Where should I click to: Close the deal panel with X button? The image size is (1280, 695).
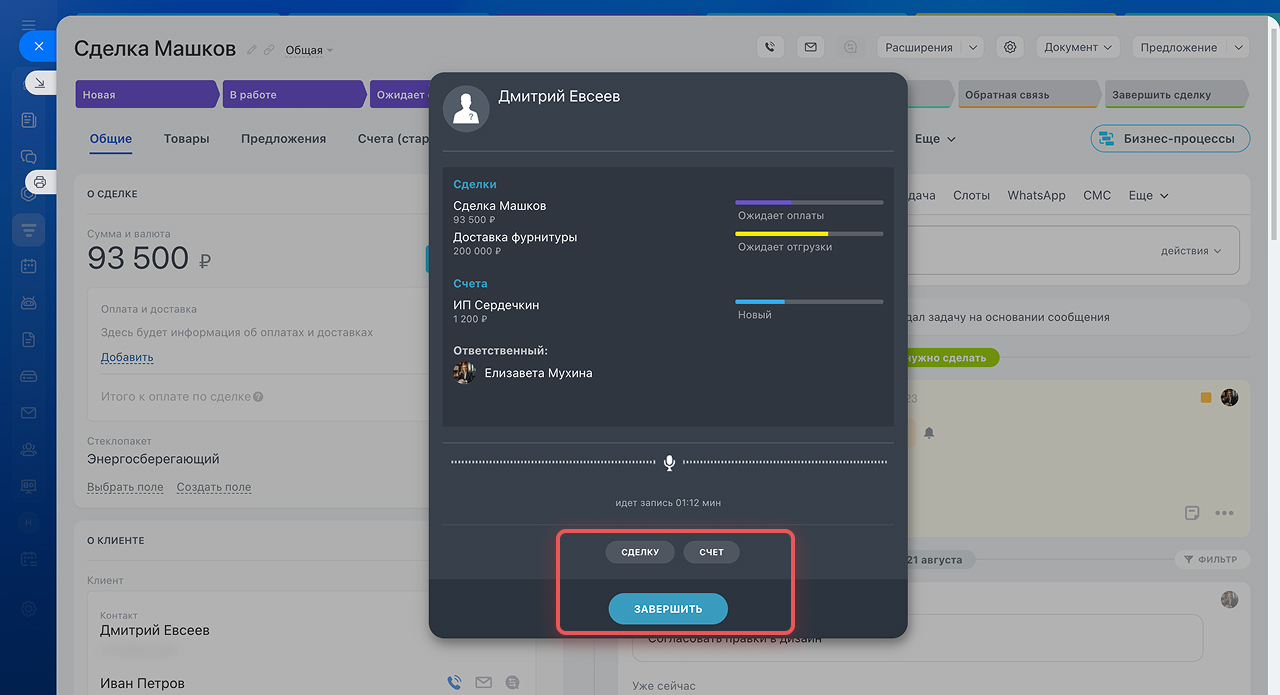[38, 46]
